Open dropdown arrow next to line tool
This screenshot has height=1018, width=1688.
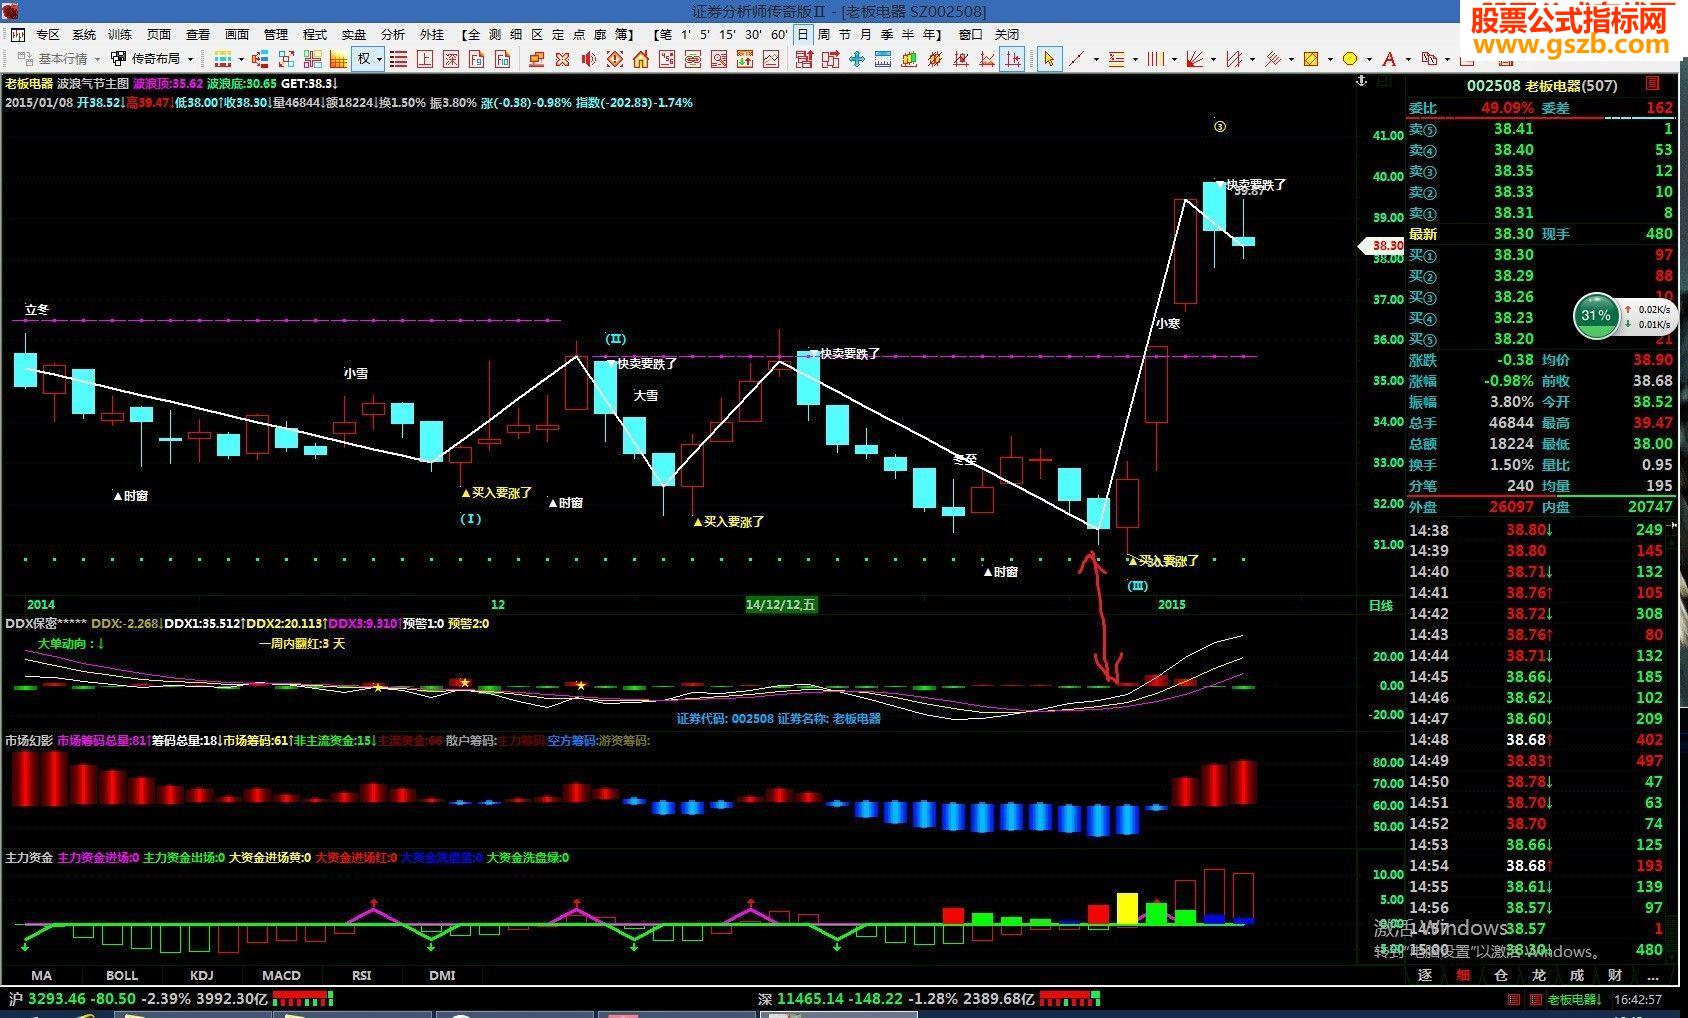click(1096, 59)
